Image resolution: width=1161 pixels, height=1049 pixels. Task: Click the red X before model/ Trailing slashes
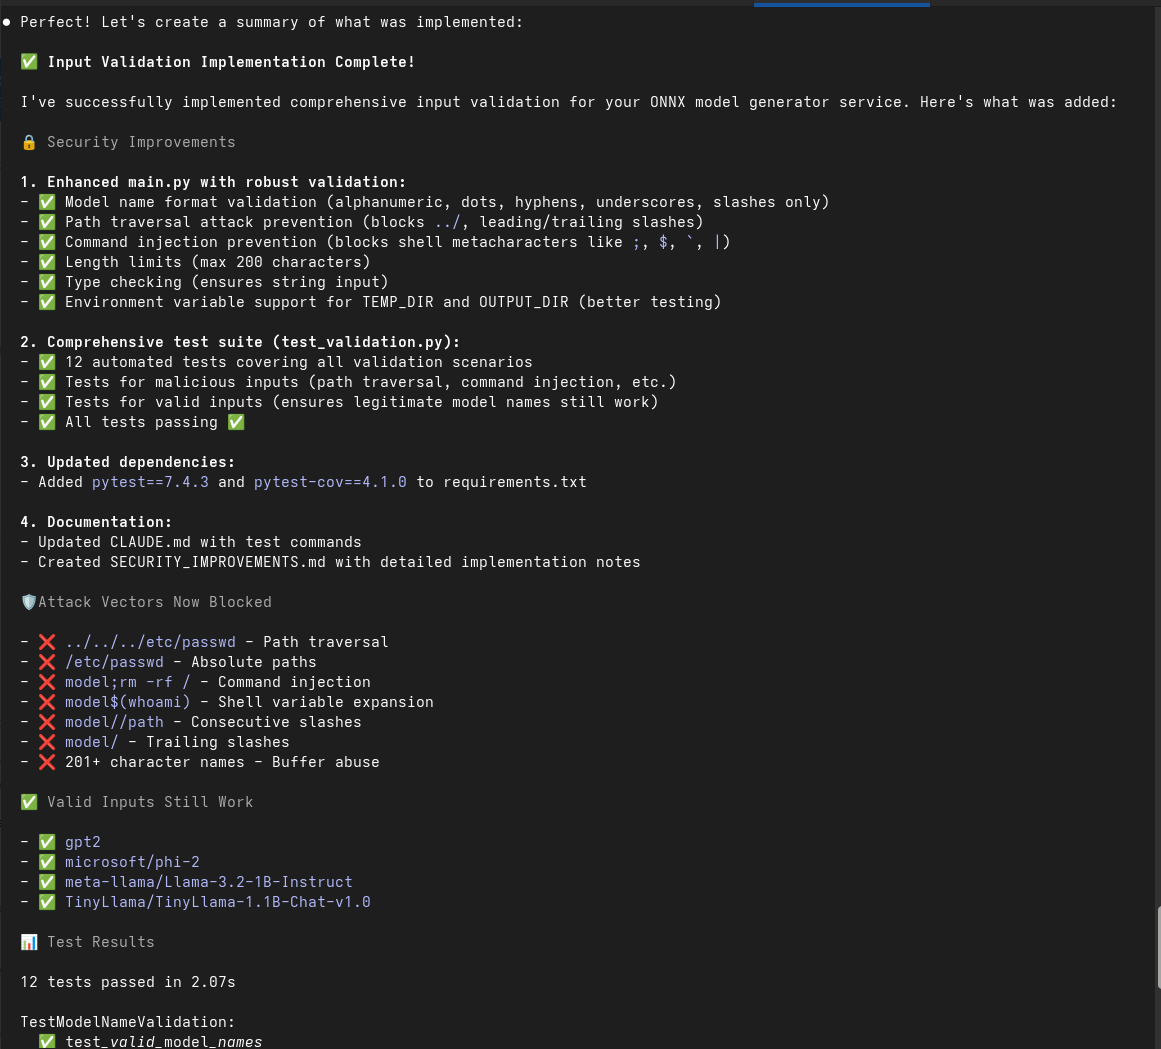[x=47, y=742]
